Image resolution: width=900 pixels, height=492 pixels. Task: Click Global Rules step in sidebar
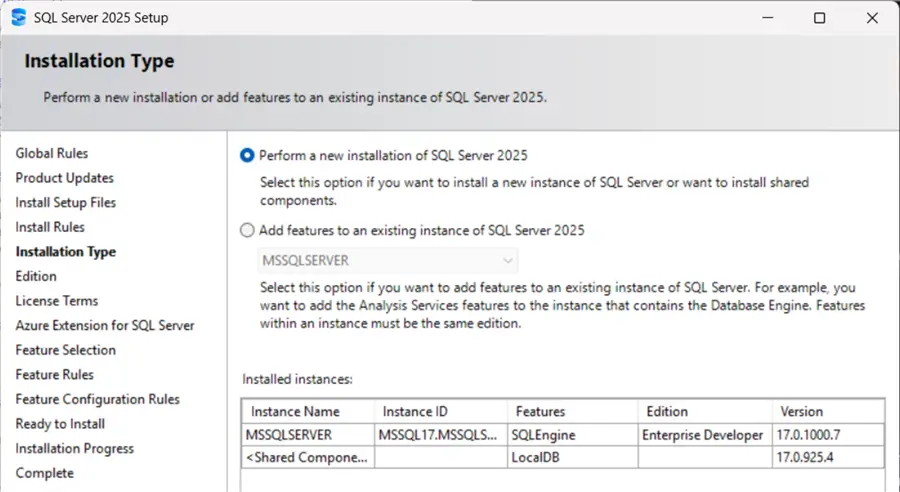tap(52, 153)
